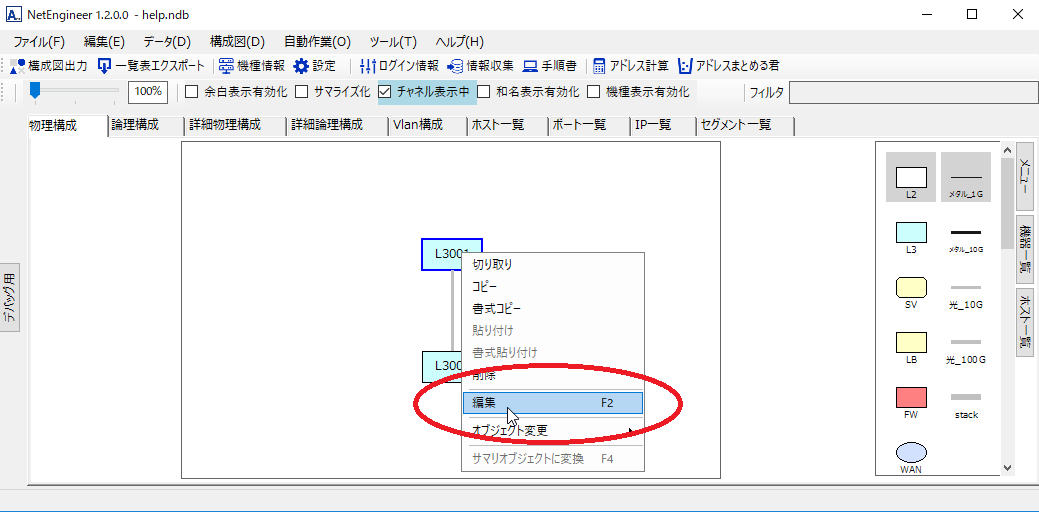Open the 自動作業(O) menu
The image size is (1039, 512).
pos(317,42)
